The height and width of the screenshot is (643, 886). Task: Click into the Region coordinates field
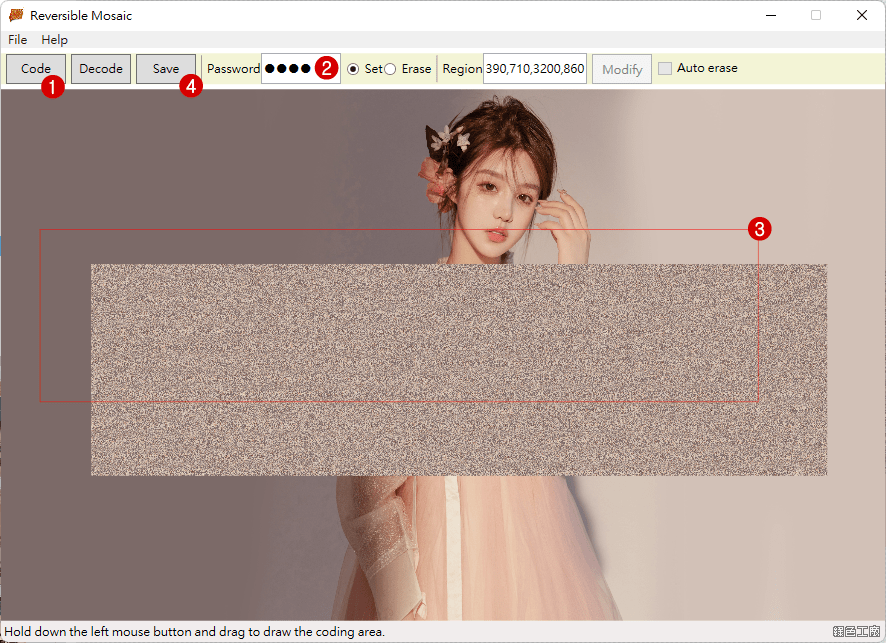click(x=535, y=69)
